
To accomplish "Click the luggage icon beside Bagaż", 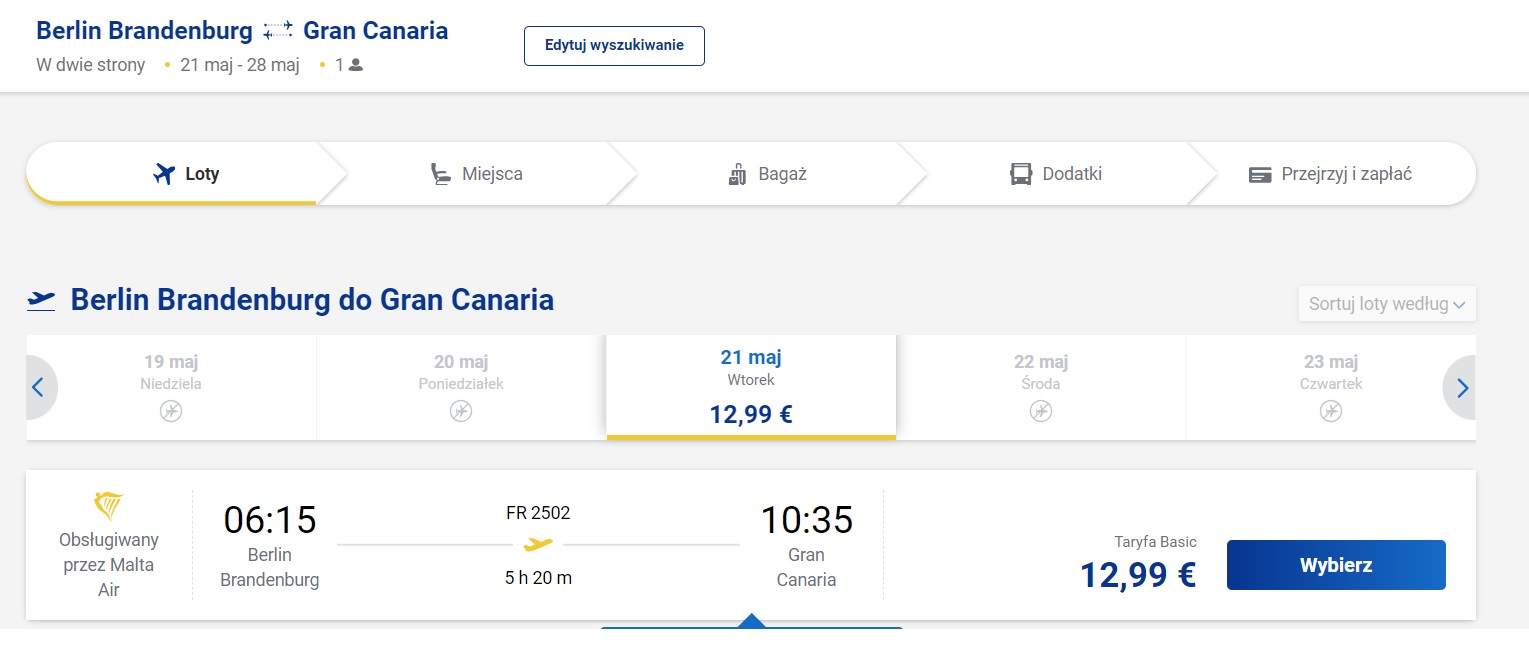I will (x=738, y=174).
